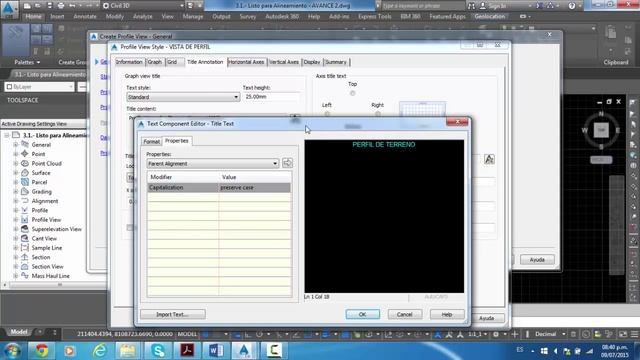Screen dimensions: 640x360
Task: Open the Vertical Axes tab
Action: [284, 62]
